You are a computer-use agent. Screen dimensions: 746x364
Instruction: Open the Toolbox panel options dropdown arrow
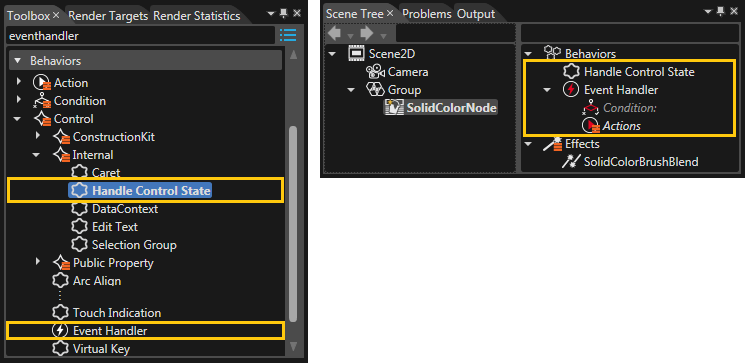(x=271, y=14)
